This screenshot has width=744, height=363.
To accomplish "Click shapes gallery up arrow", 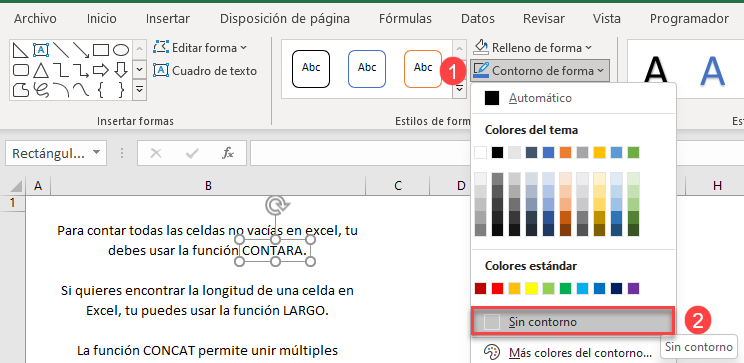I will pyautogui.click(x=139, y=49).
